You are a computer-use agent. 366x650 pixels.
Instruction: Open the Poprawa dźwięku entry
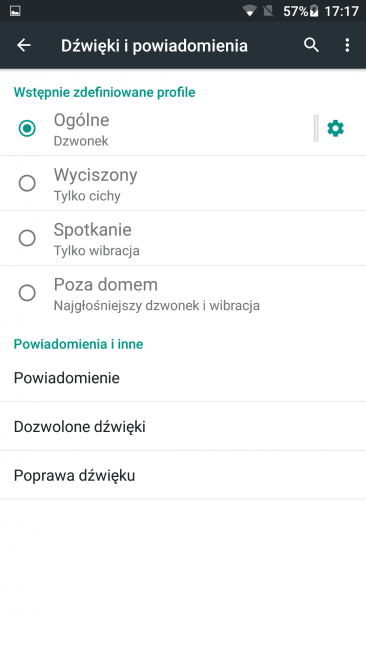coord(183,475)
